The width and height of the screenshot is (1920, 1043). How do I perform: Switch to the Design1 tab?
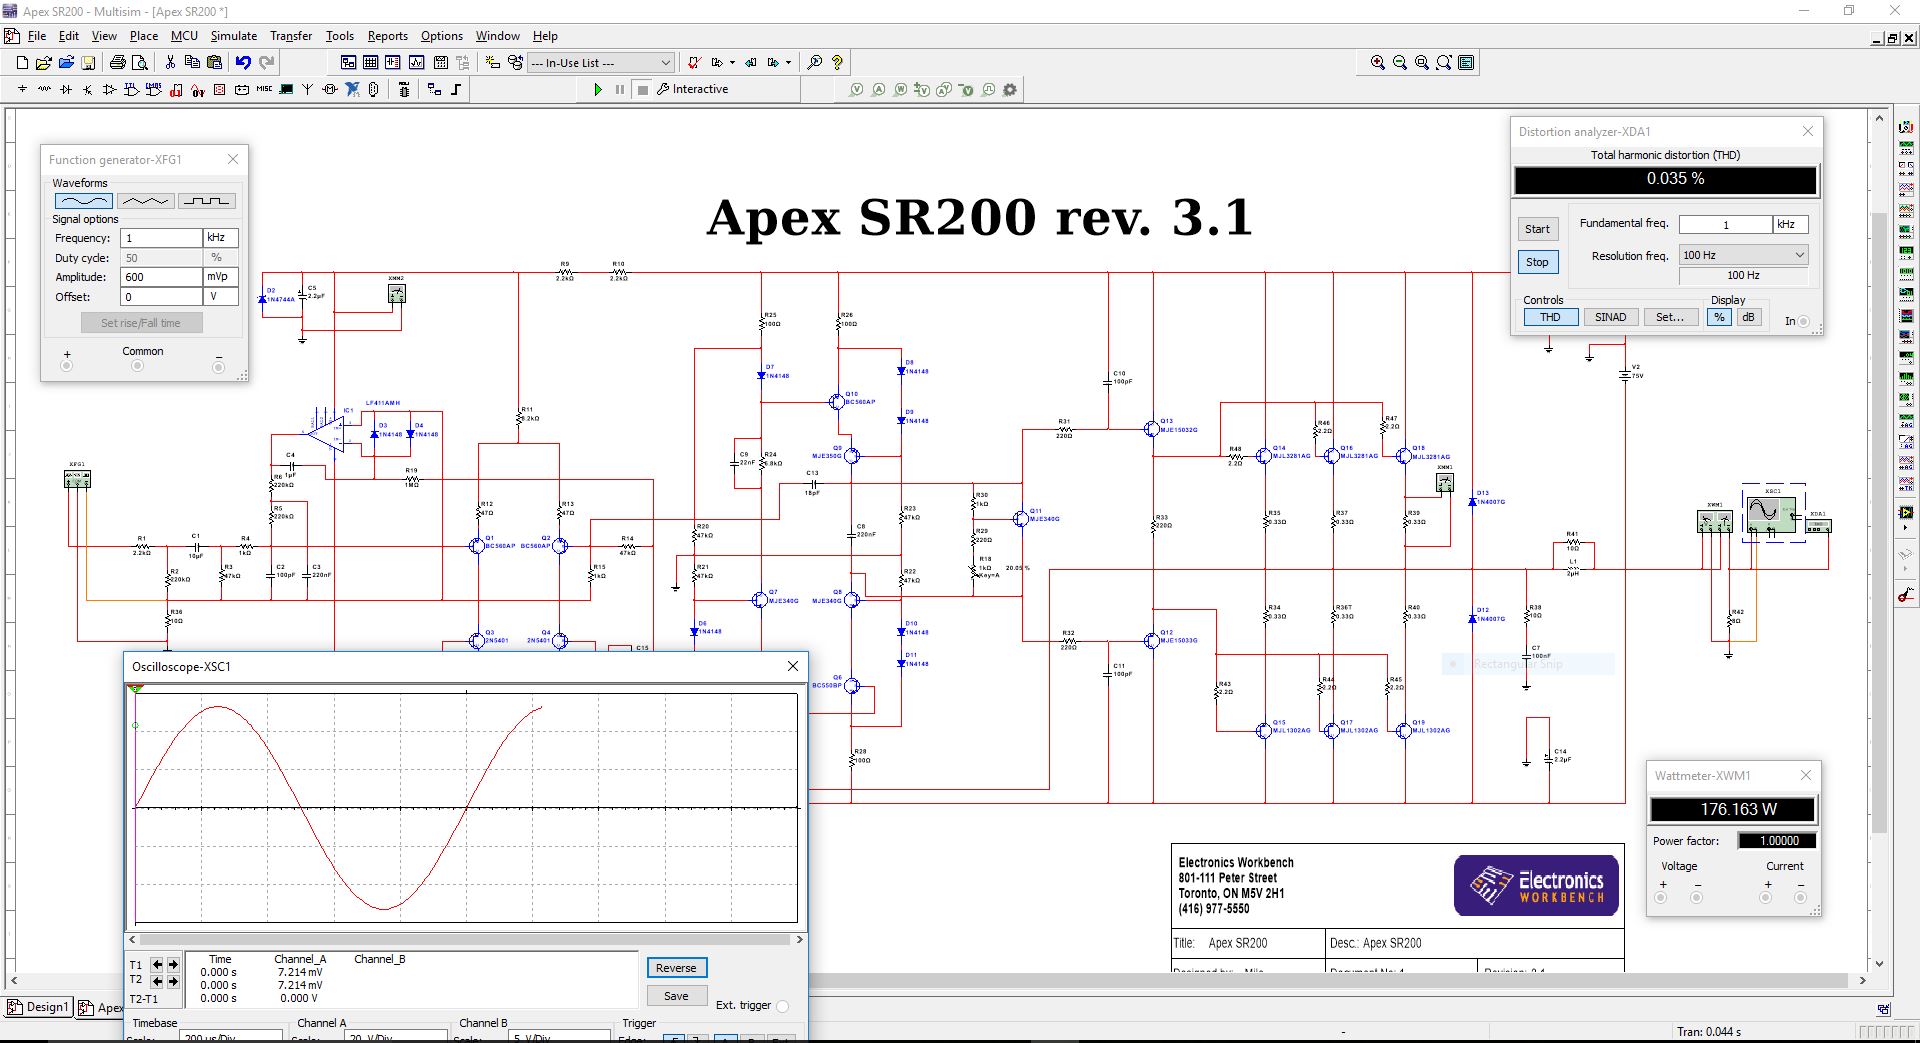(39, 1007)
